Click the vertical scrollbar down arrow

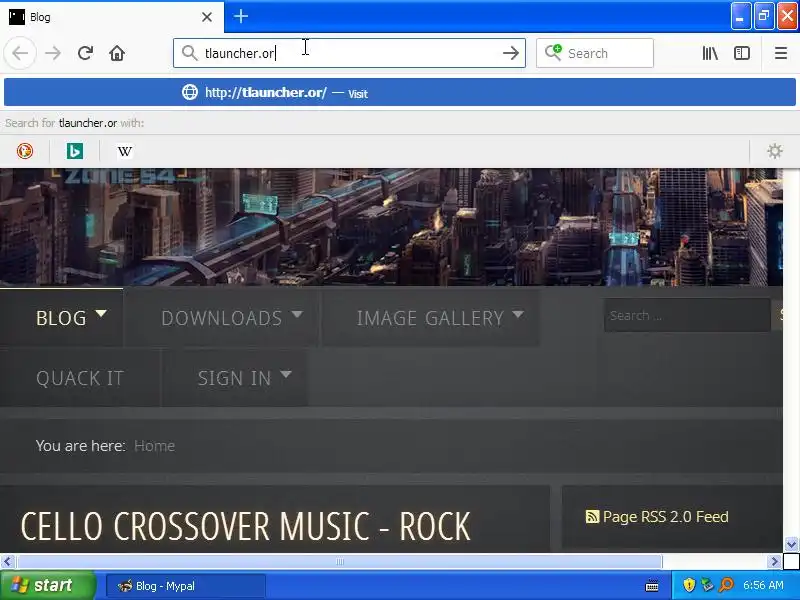pos(791,544)
